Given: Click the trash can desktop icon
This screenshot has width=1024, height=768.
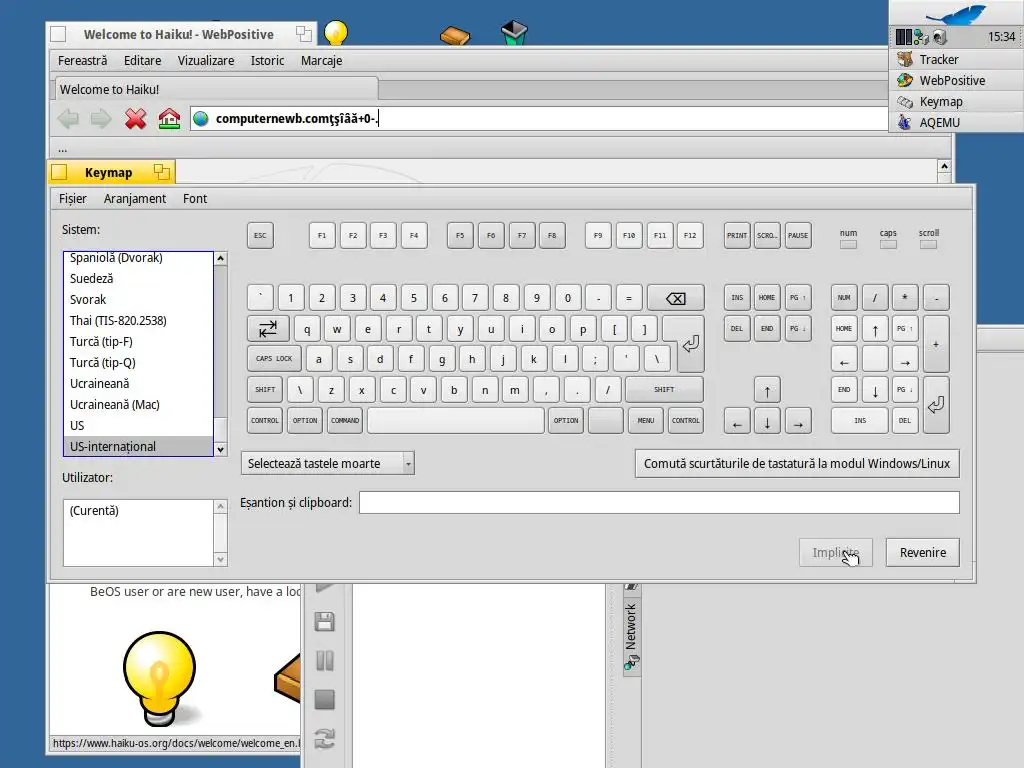Looking at the screenshot, I should point(514,33).
